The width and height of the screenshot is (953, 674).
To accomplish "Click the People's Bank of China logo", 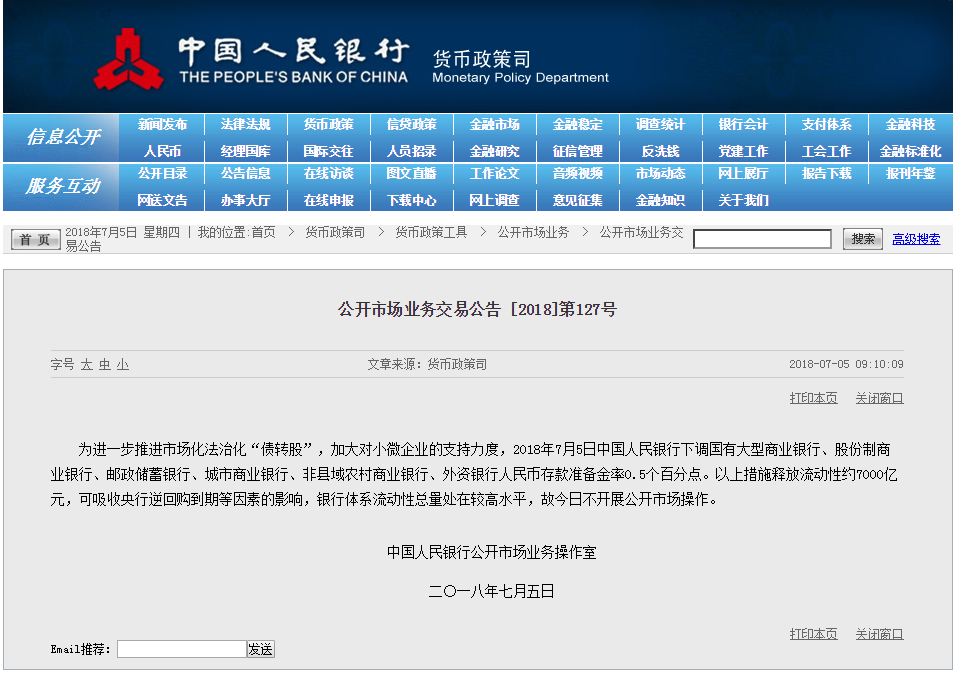I will point(128,59).
